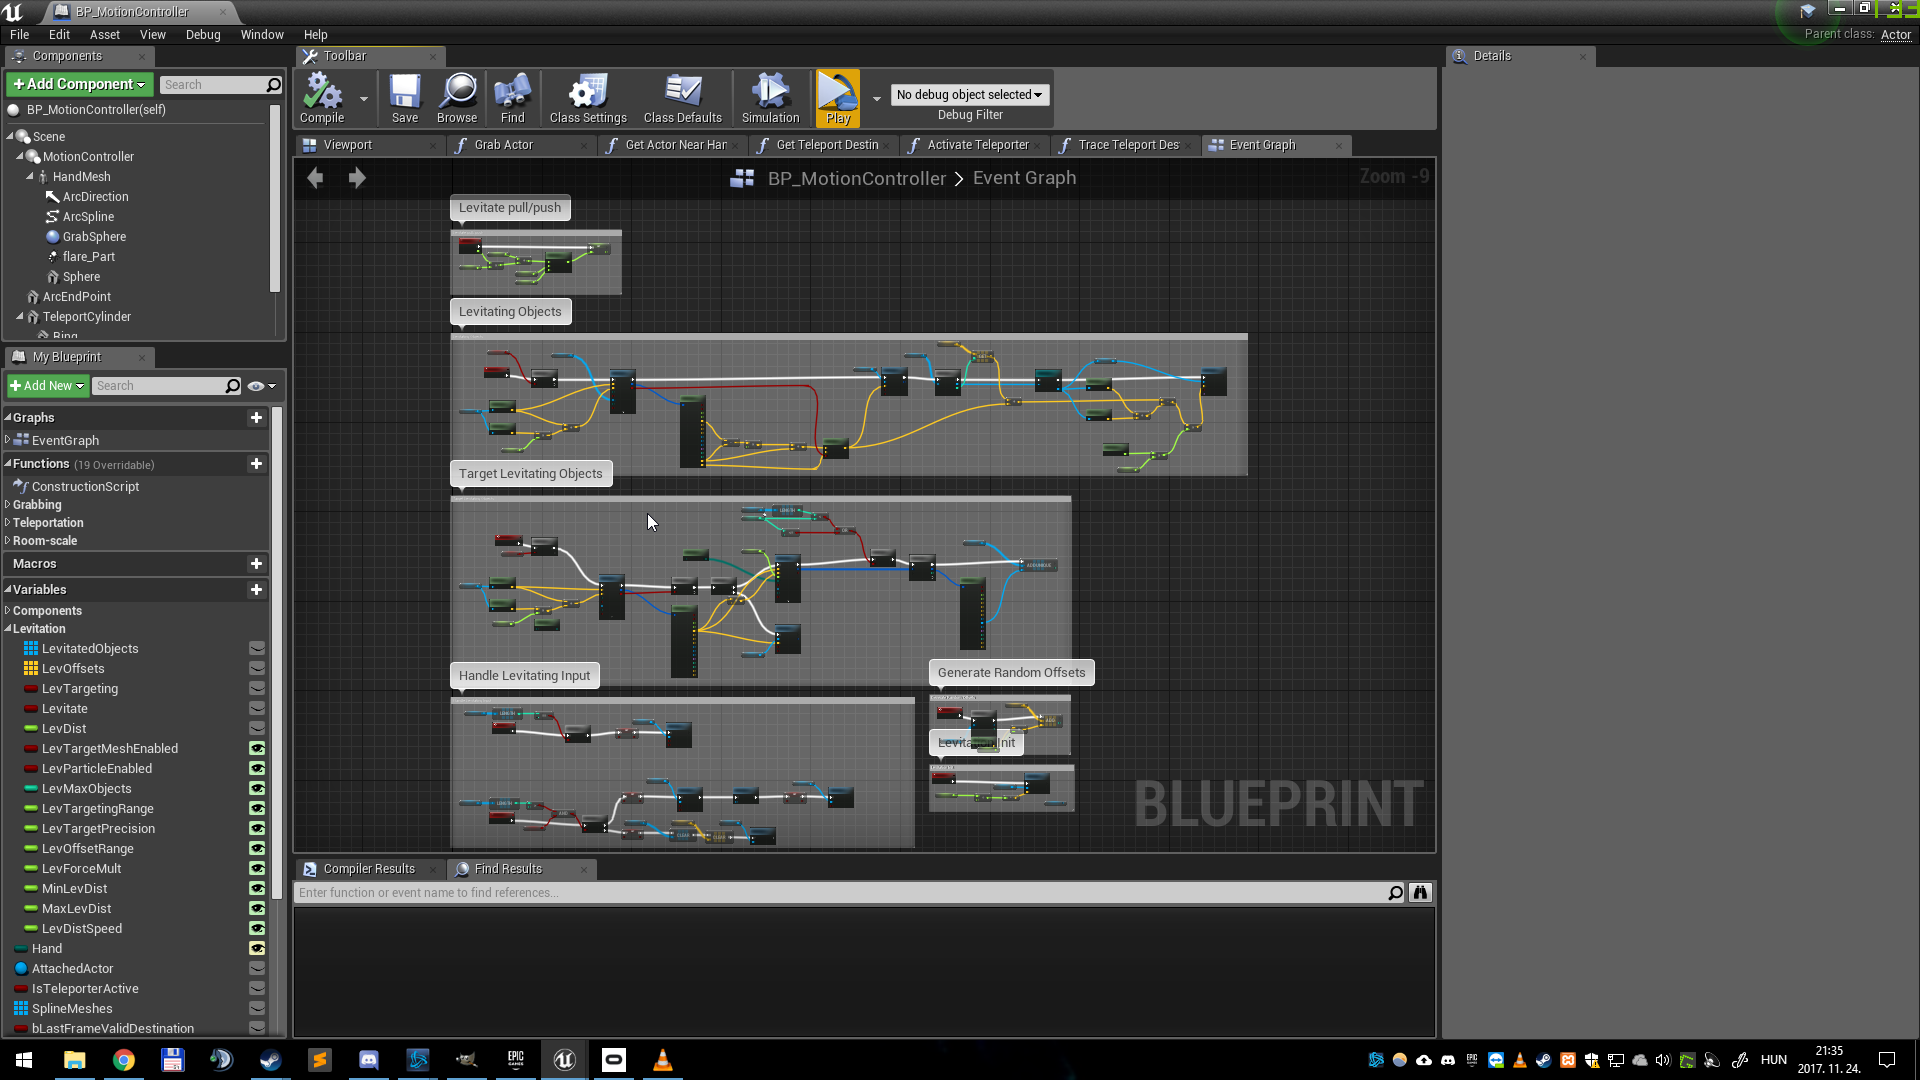This screenshot has height=1080, width=1920.
Task: Save the blueprint with Save icon
Action: coord(404,97)
